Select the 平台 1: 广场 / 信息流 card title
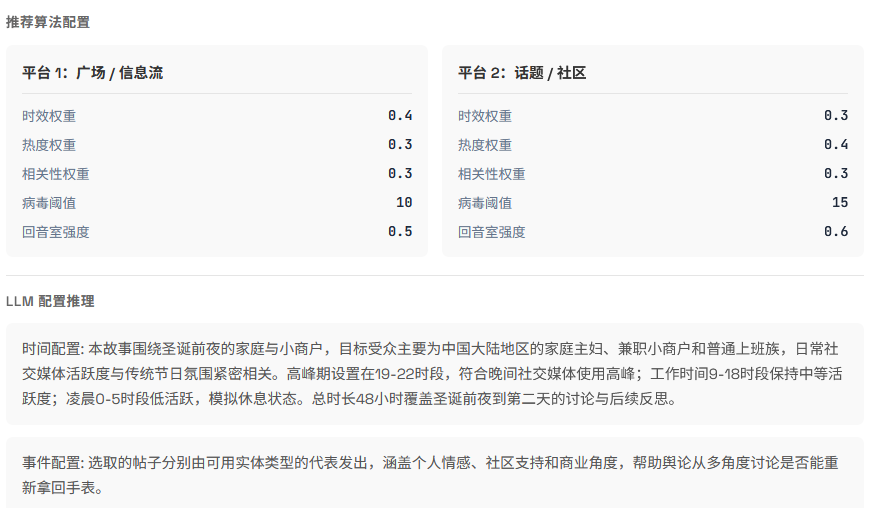 click(92, 73)
